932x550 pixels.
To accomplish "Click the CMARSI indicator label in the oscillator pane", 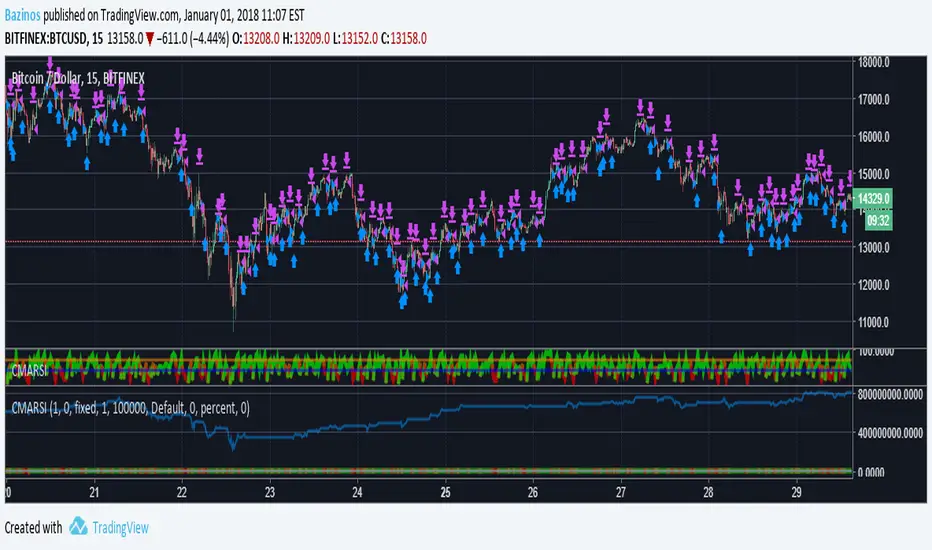I will (29, 371).
